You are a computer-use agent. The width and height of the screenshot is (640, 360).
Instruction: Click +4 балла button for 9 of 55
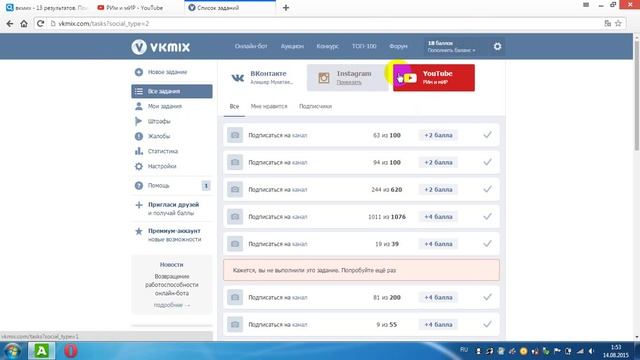click(x=438, y=324)
